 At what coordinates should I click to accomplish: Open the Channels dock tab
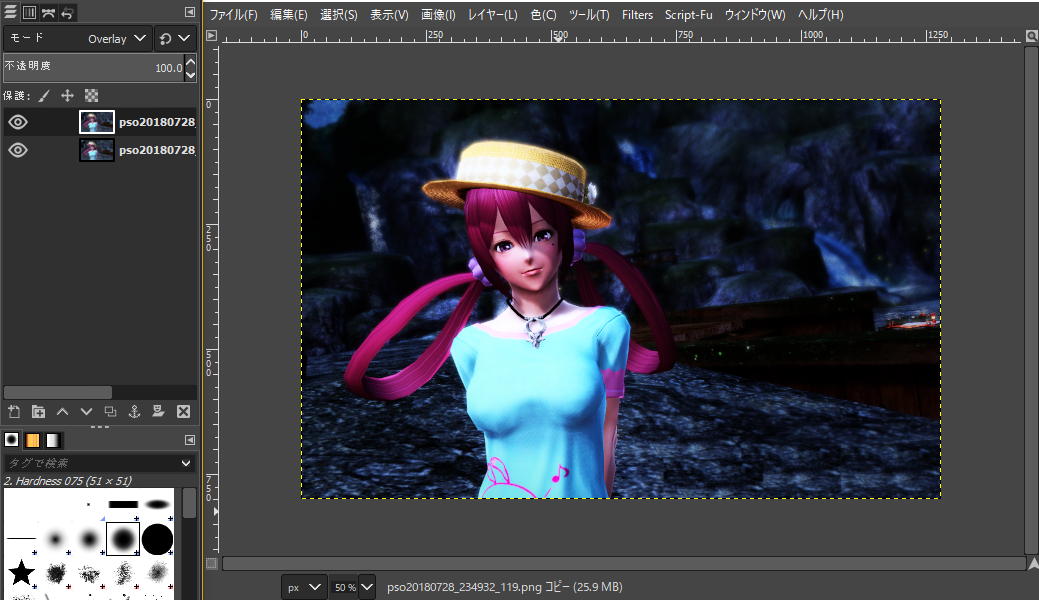coord(29,12)
